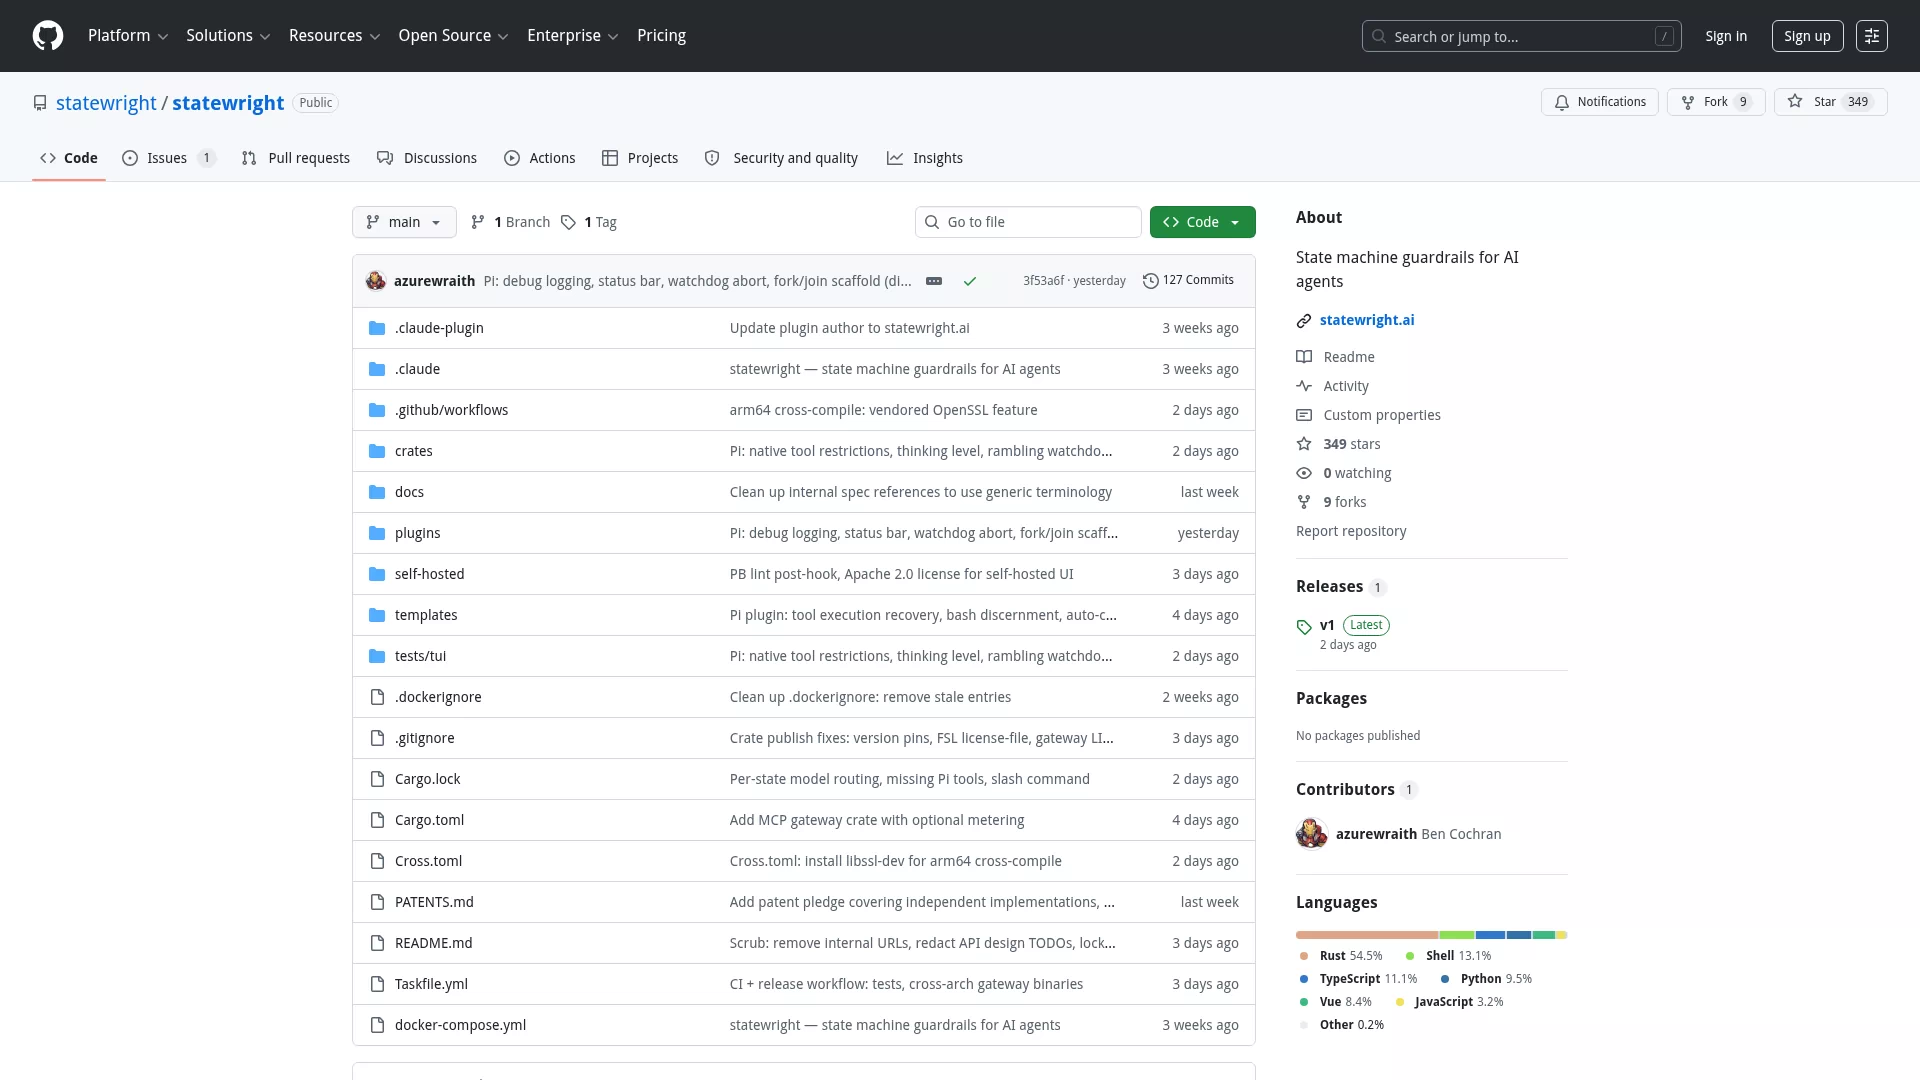Switch to the Code tab
Viewport: 1920px width, 1080px height.
(x=69, y=158)
